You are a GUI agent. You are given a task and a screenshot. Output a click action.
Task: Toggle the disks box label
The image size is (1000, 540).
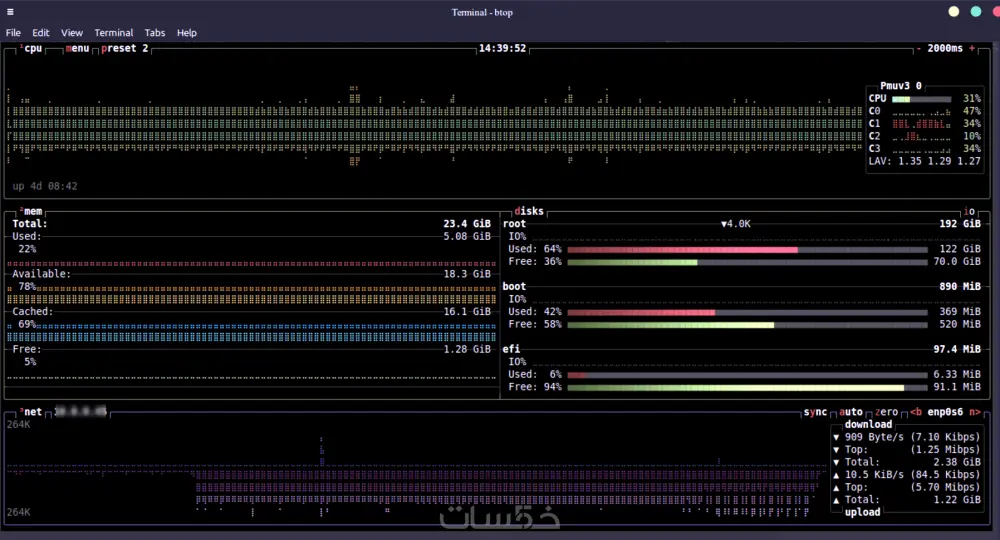pos(529,211)
